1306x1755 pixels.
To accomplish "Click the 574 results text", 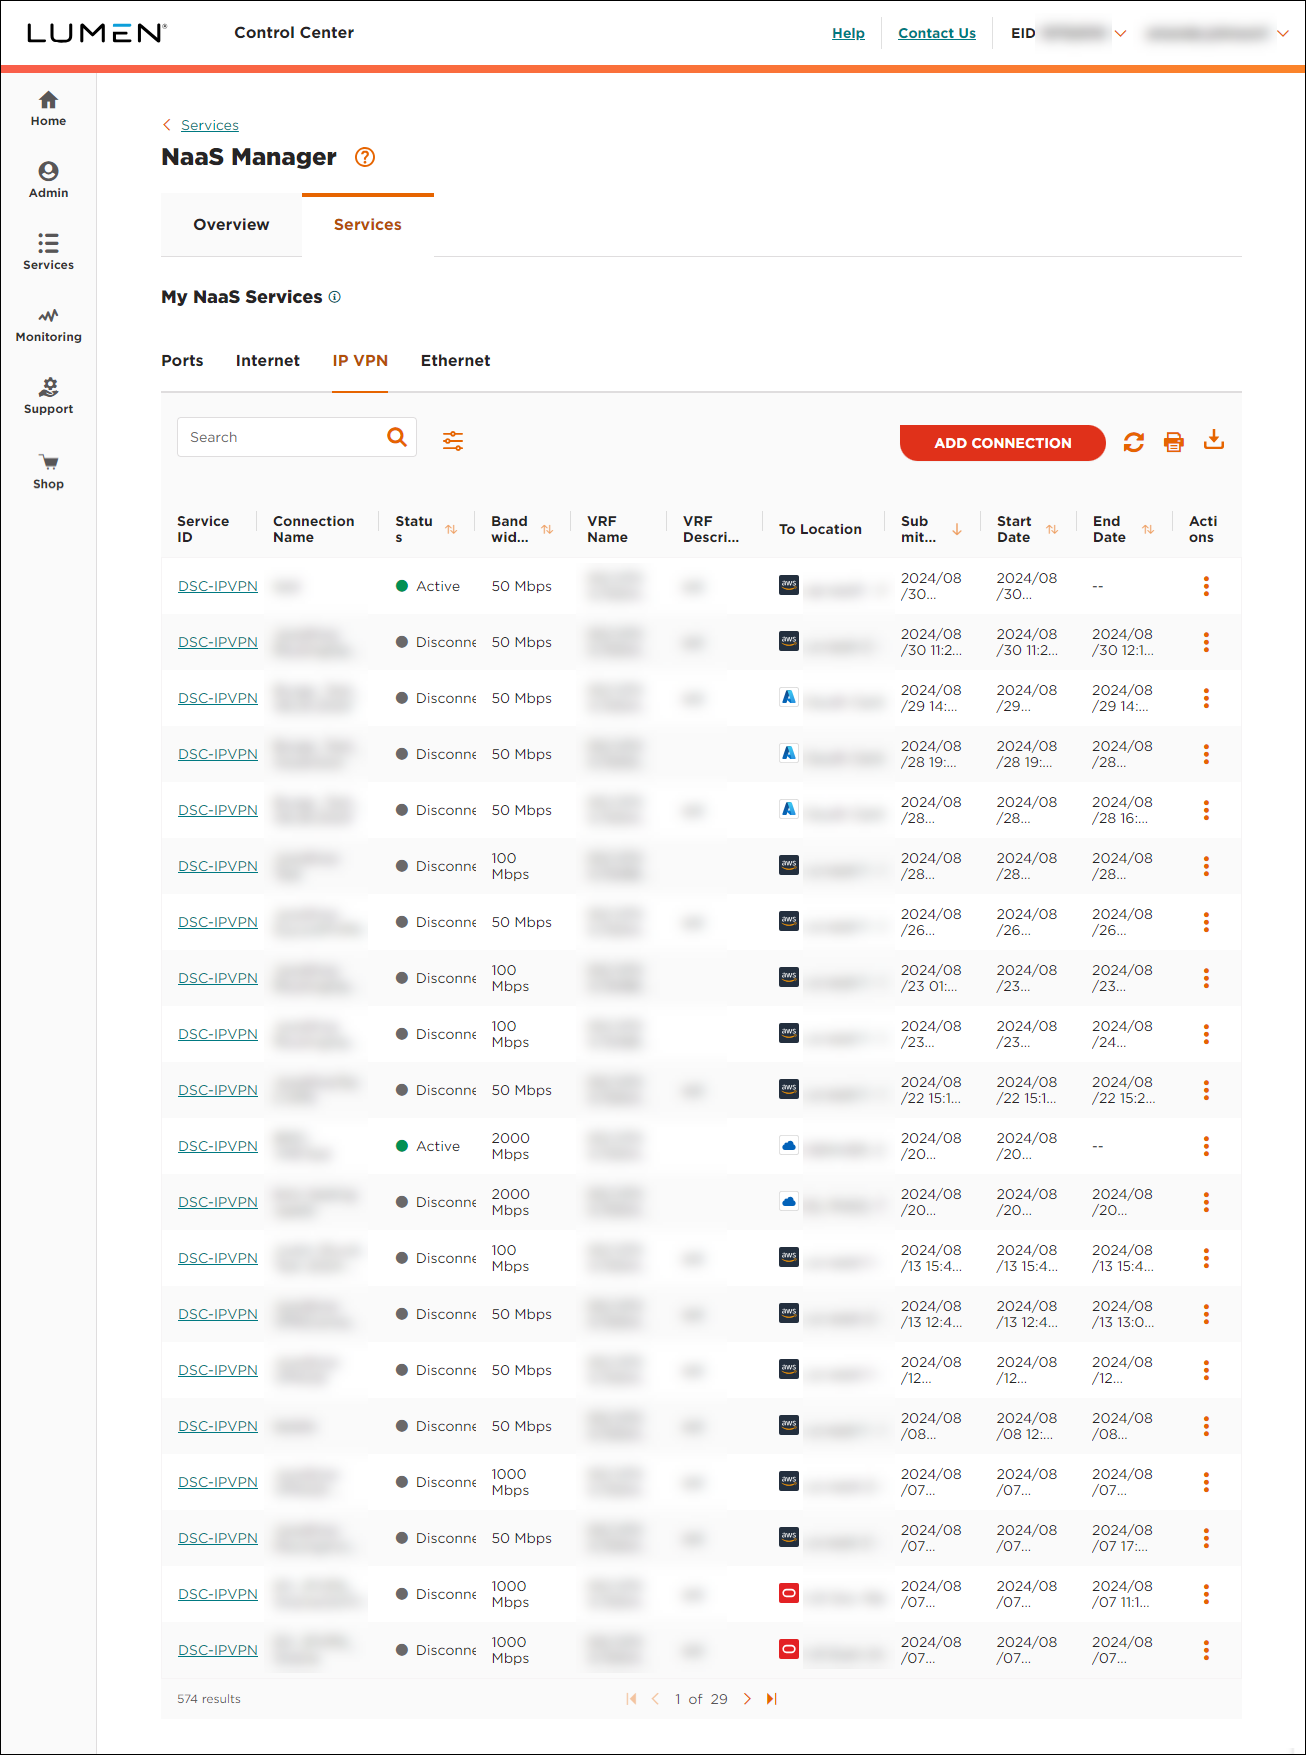I will [x=209, y=1699].
